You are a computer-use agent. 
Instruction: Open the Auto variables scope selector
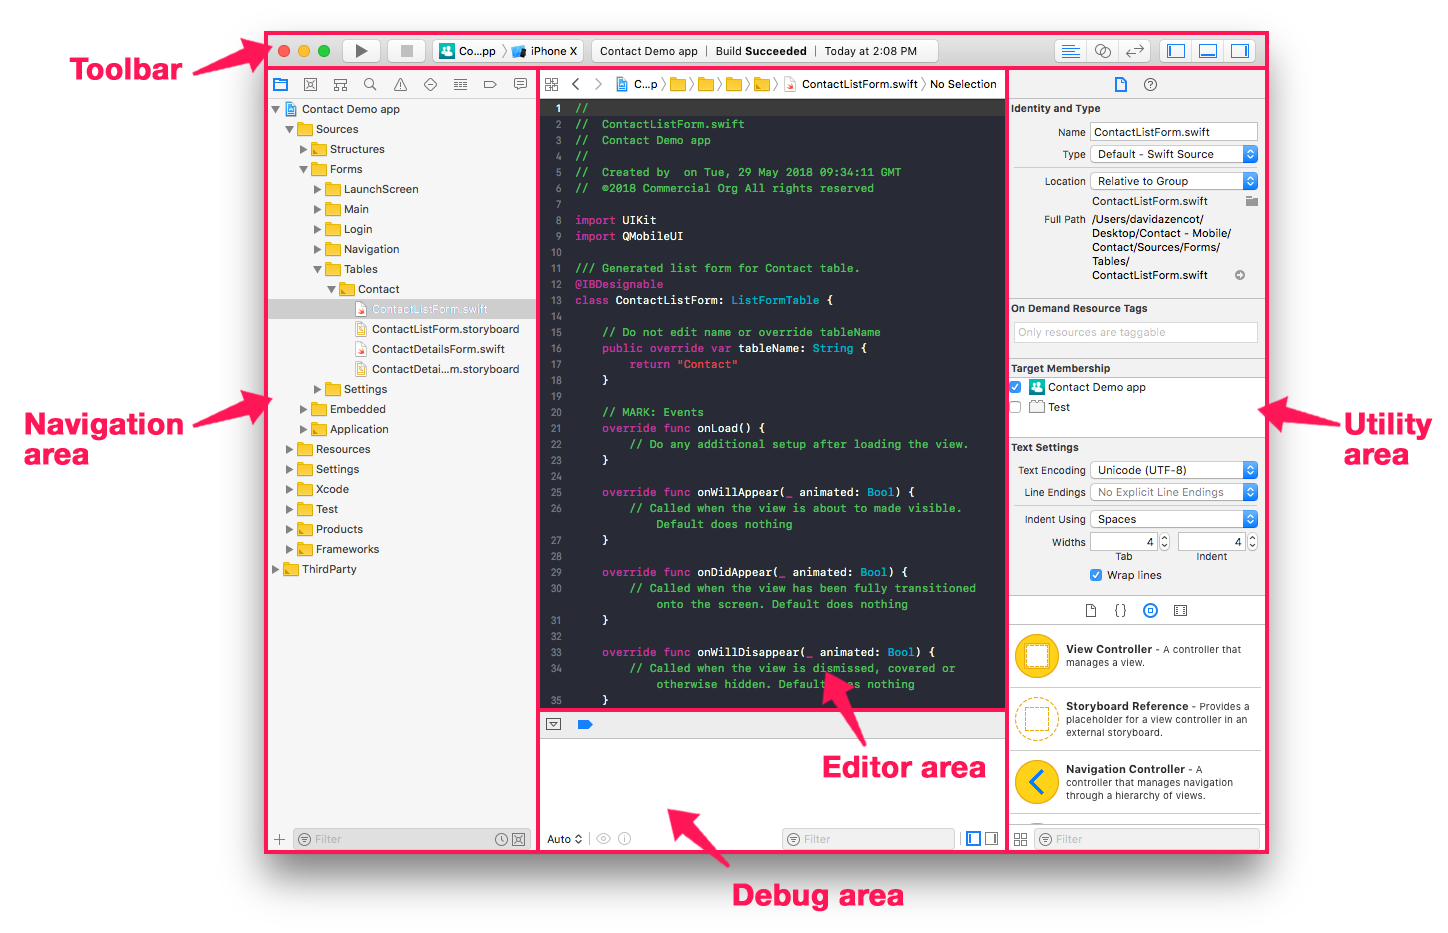coord(564,839)
